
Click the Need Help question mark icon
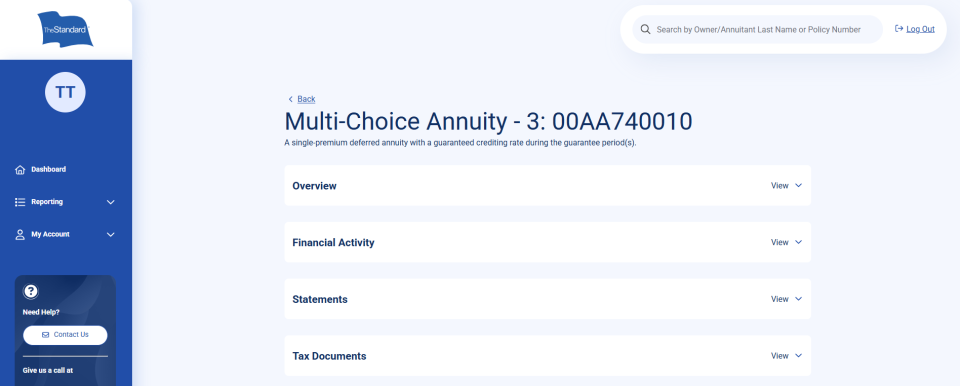(31, 292)
